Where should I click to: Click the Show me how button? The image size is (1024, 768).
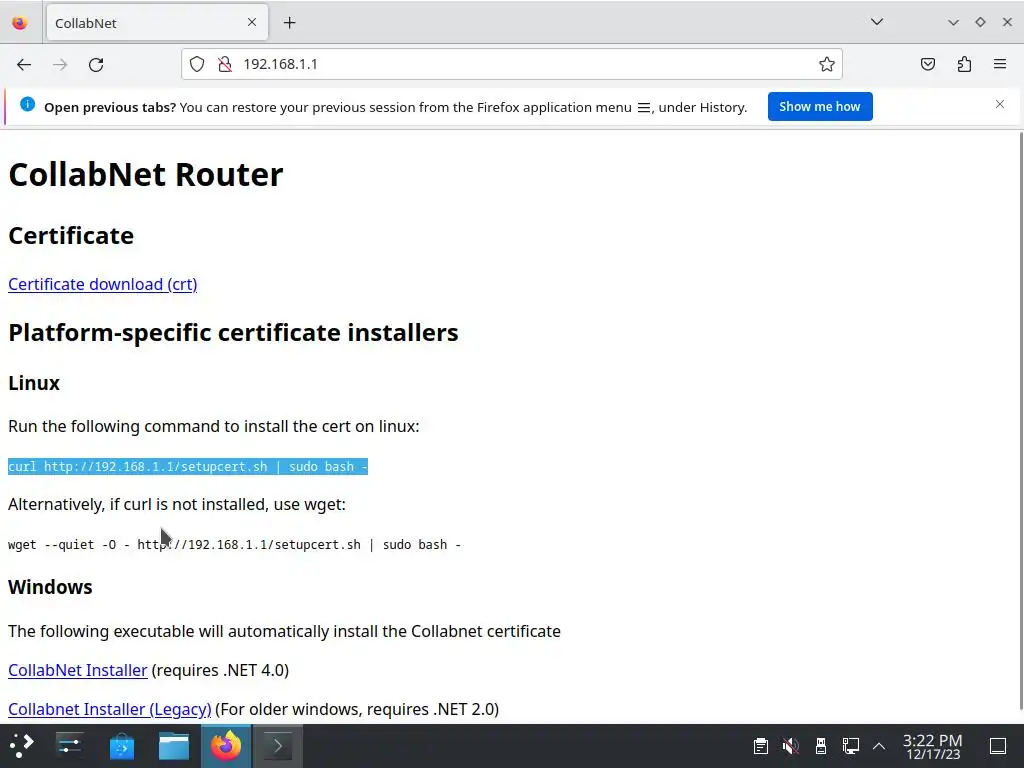click(820, 106)
